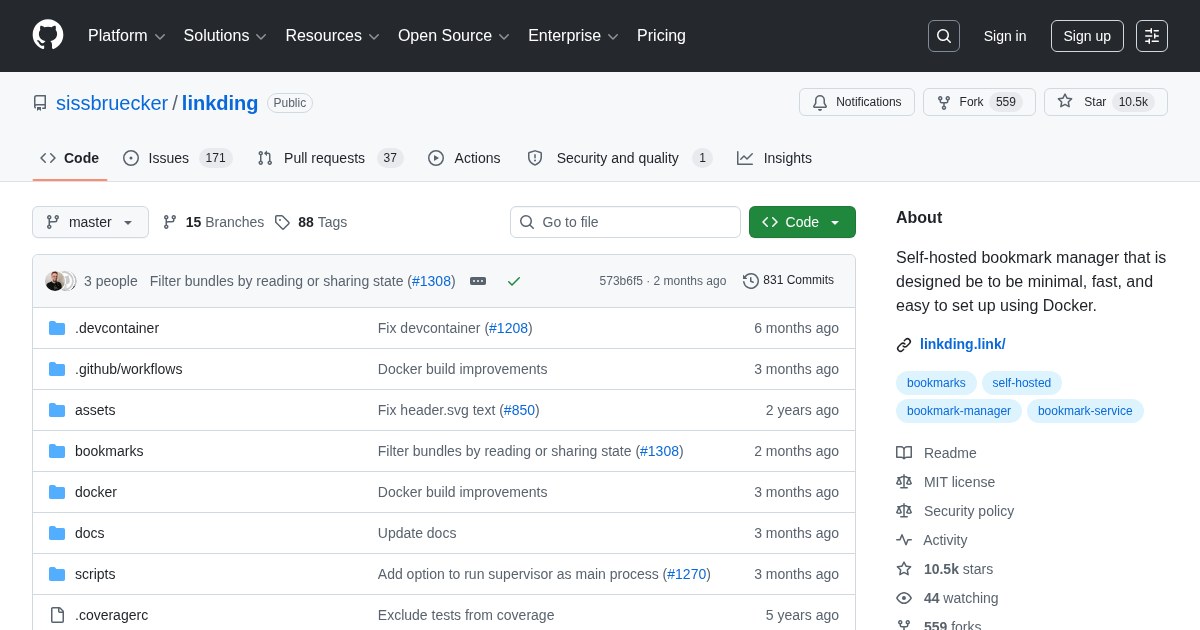Screen dimensions: 1200x630
Task: Click the repository icon beside sissbruecker
Action: pos(40,103)
